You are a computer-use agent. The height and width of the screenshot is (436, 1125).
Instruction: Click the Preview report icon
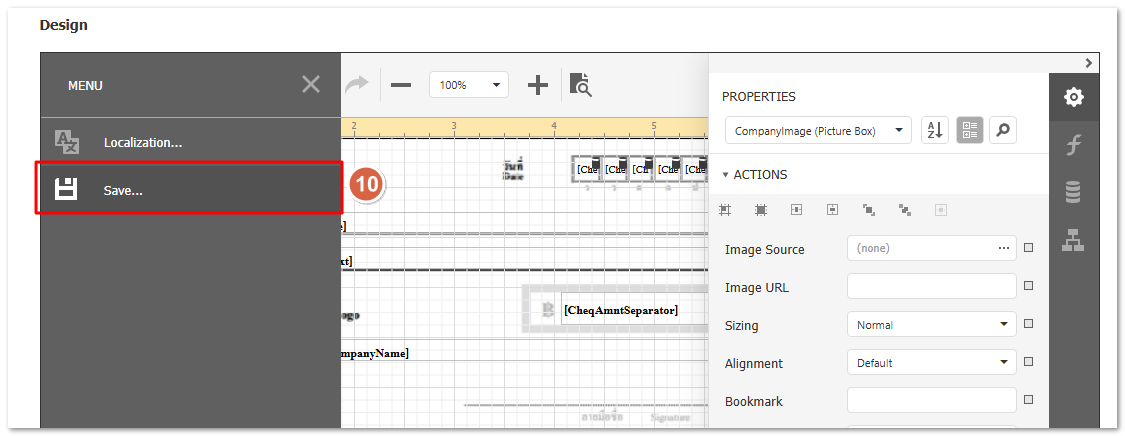pos(580,85)
